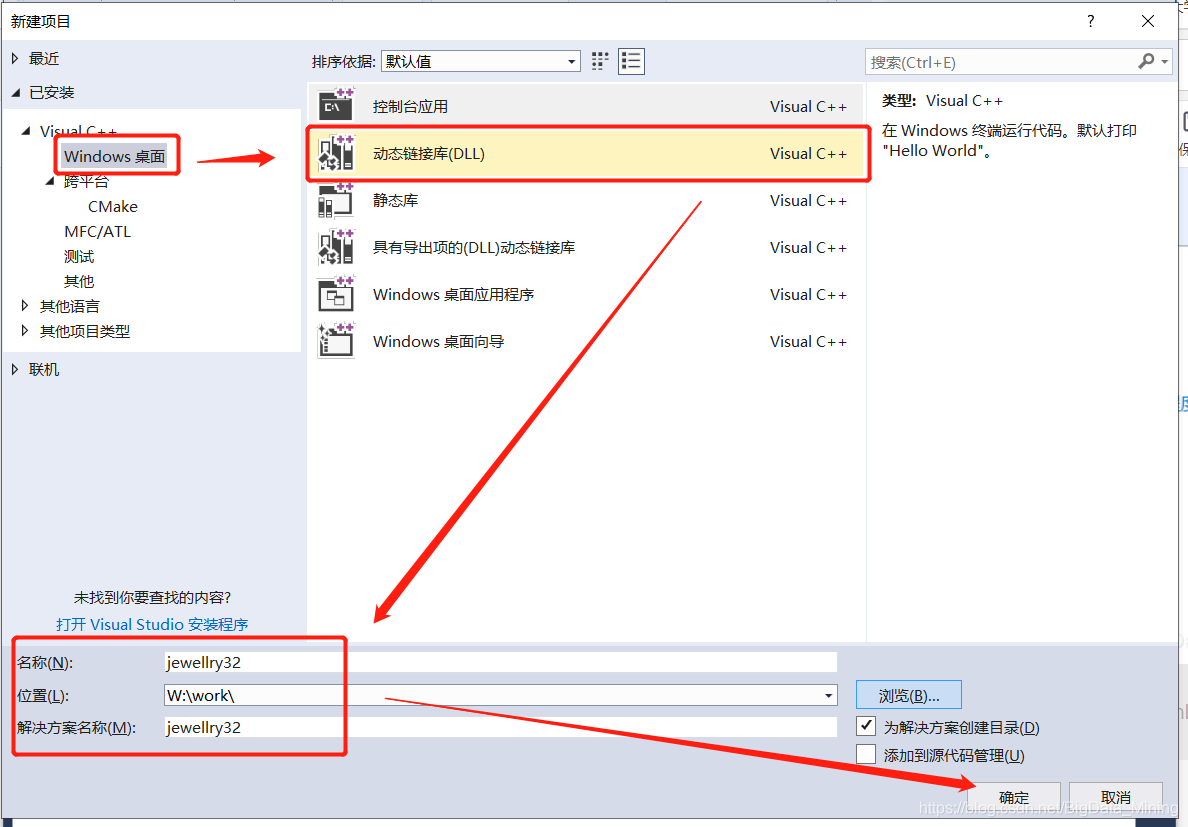Click the DLL with exports template icon

point(336,247)
